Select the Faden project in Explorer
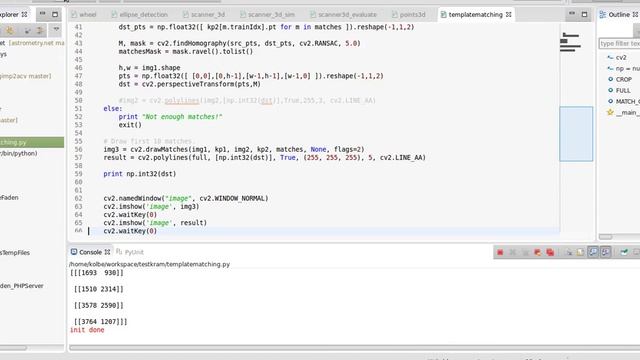The width and height of the screenshot is (640, 360). pos(9,198)
